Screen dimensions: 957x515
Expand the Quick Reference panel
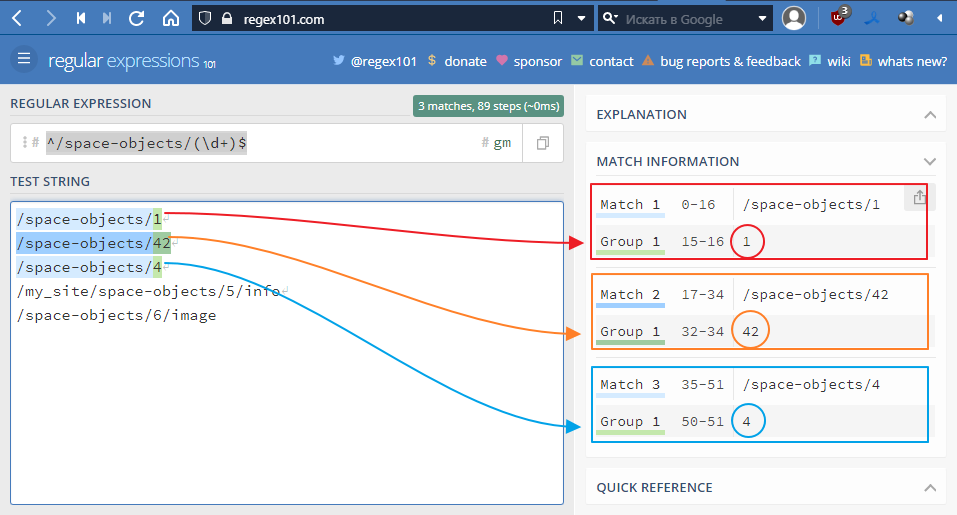click(930, 488)
